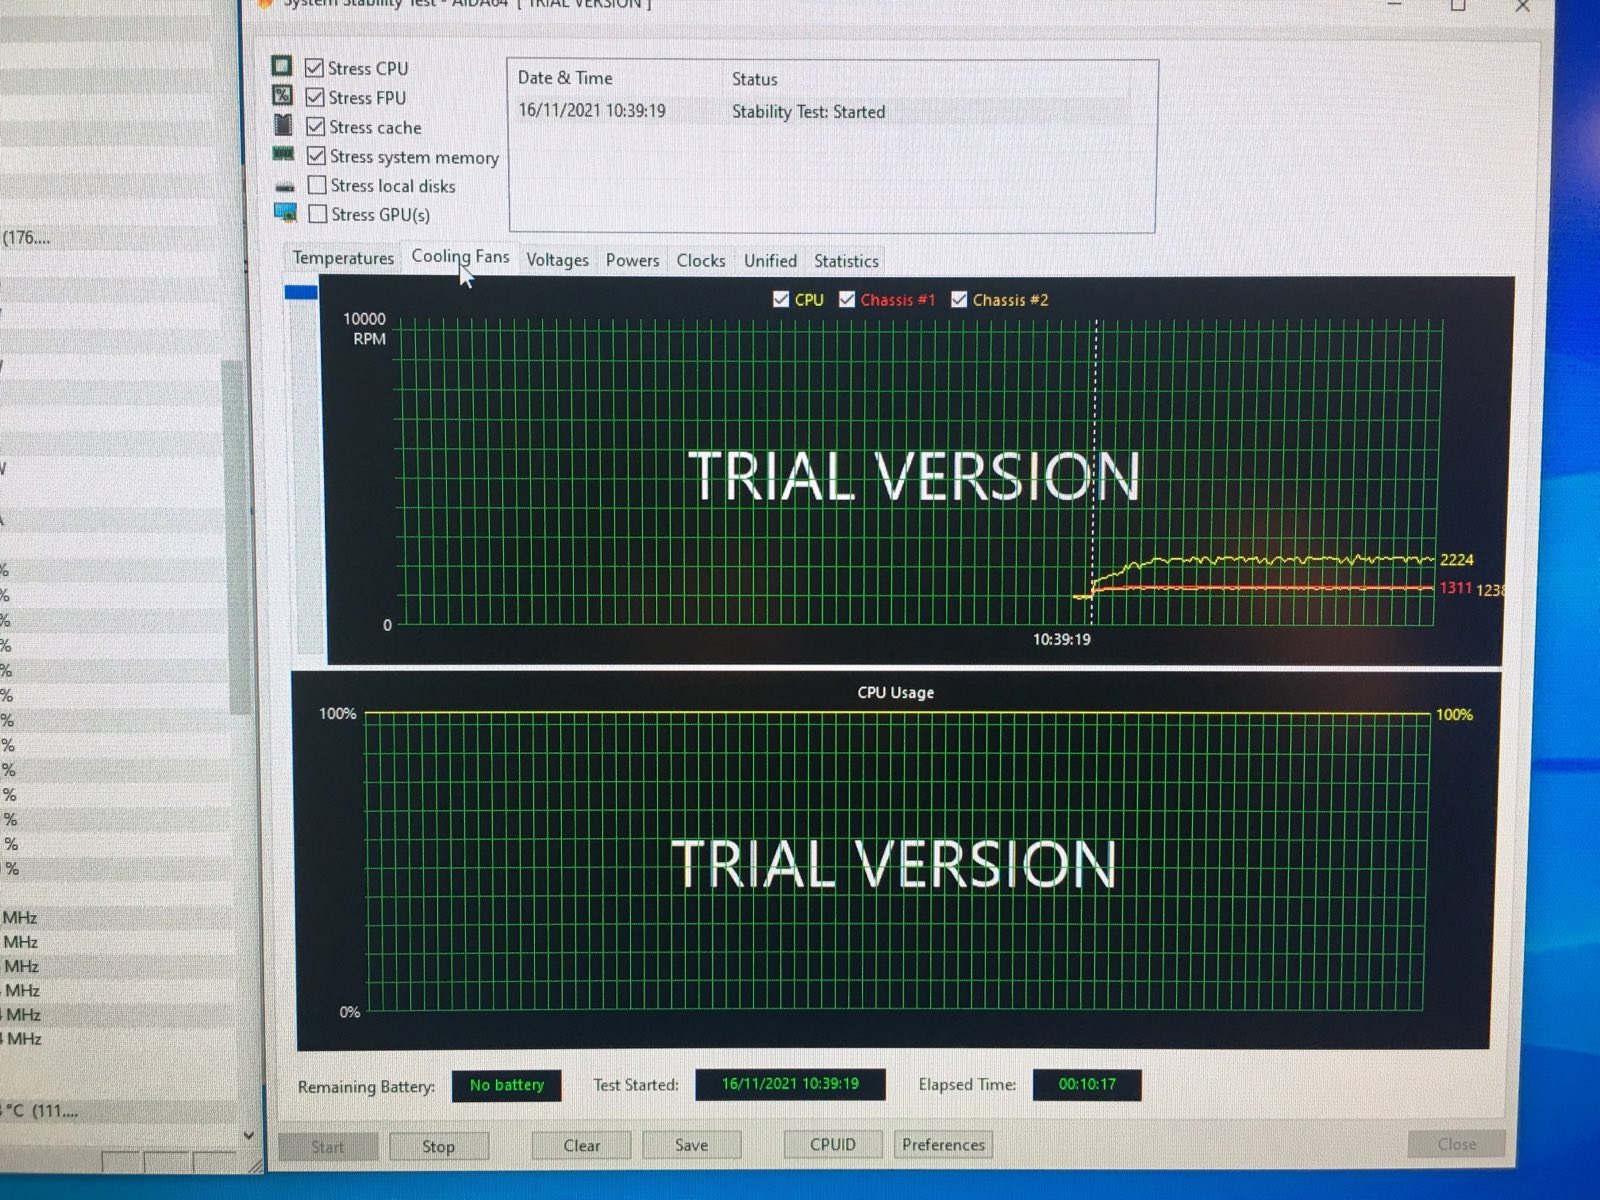This screenshot has width=1600, height=1200.
Task: Open the Statistics tab
Action: (x=846, y=261)
